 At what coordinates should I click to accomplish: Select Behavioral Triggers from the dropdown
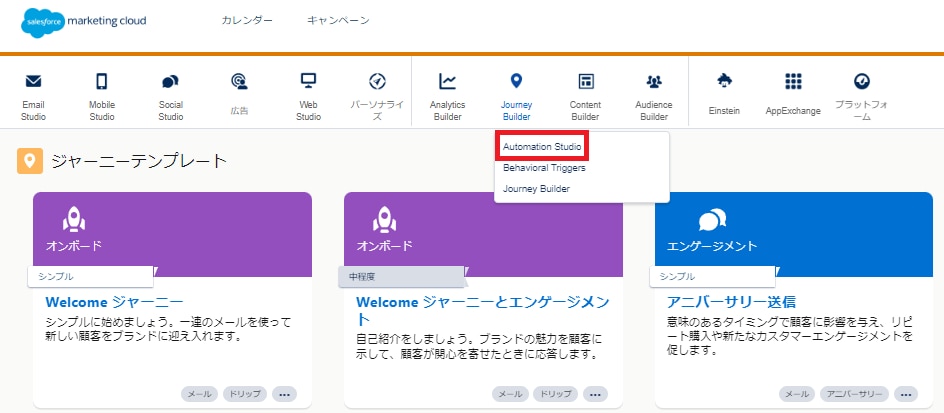pos(544,168)
